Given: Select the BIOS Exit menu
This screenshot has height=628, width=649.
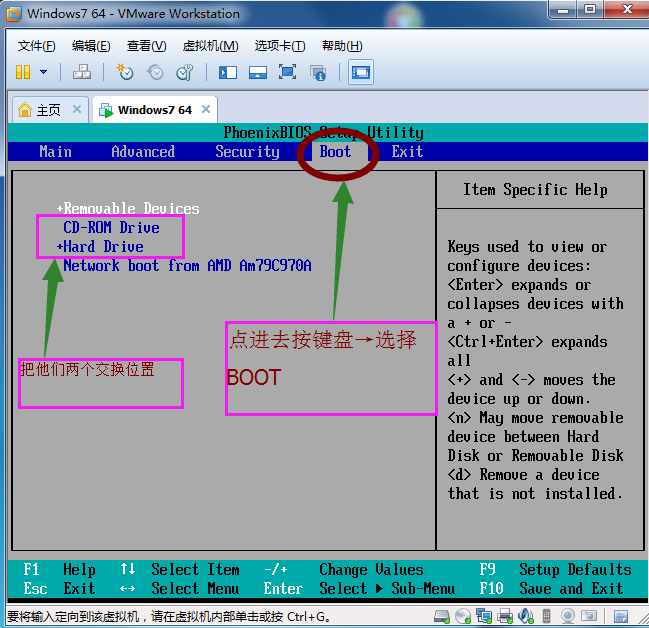Looking at the screenshot, I should (x=407, y=152).
